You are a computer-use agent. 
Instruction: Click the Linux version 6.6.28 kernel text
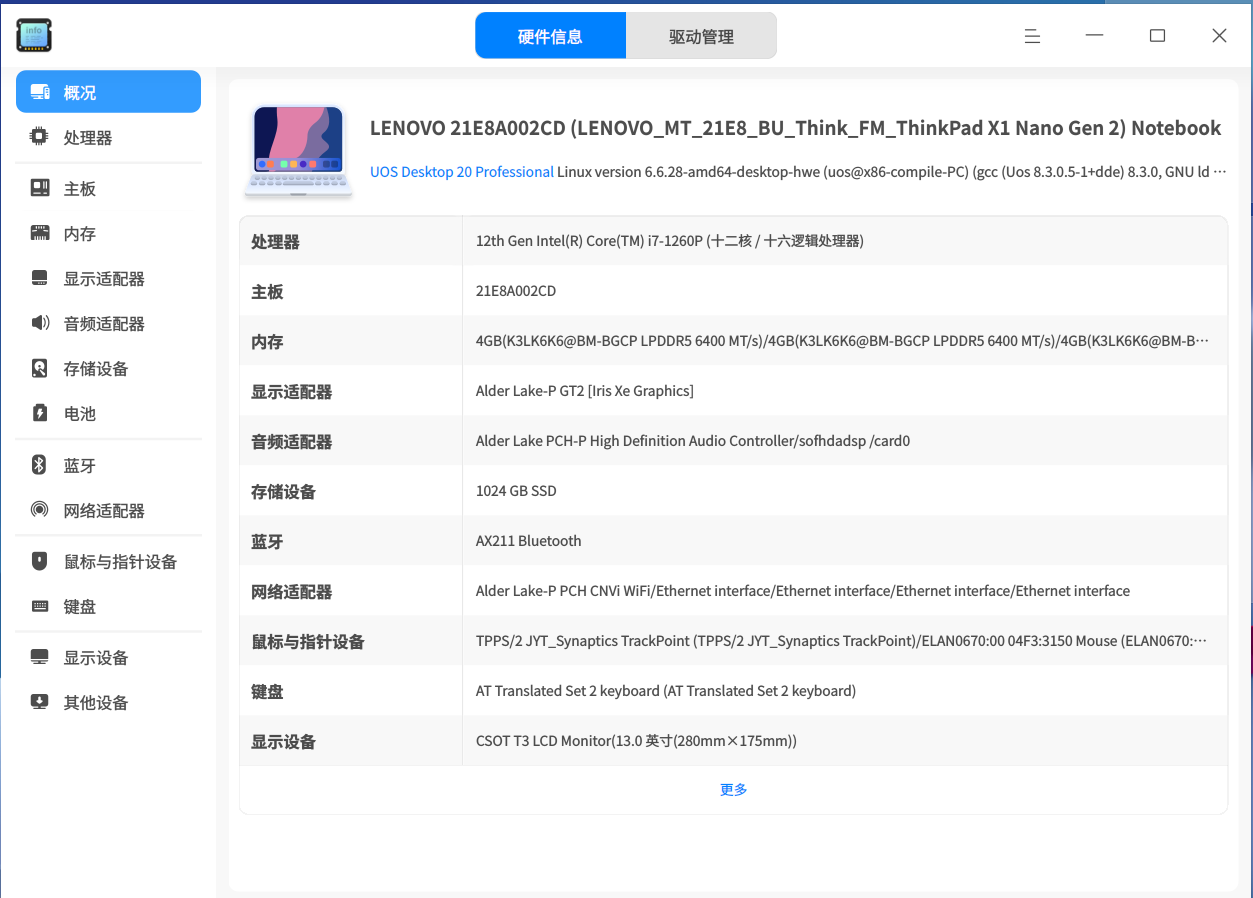(892, 172)
